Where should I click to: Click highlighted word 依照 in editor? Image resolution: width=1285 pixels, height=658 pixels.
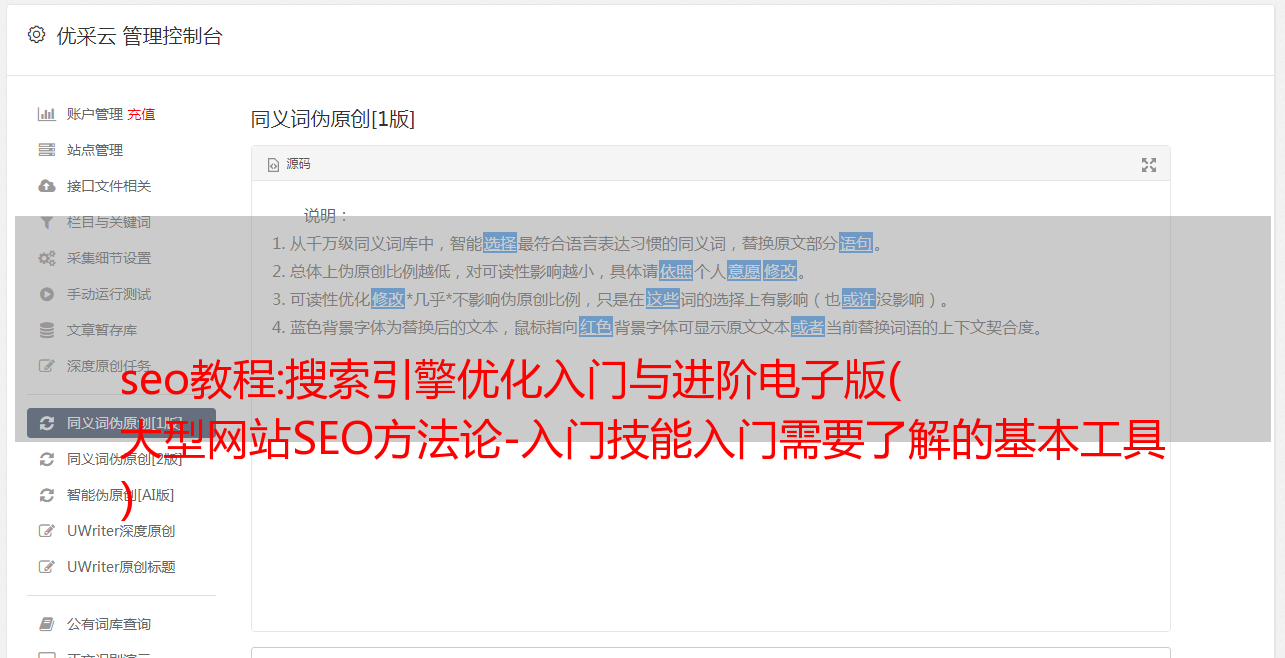676,271
